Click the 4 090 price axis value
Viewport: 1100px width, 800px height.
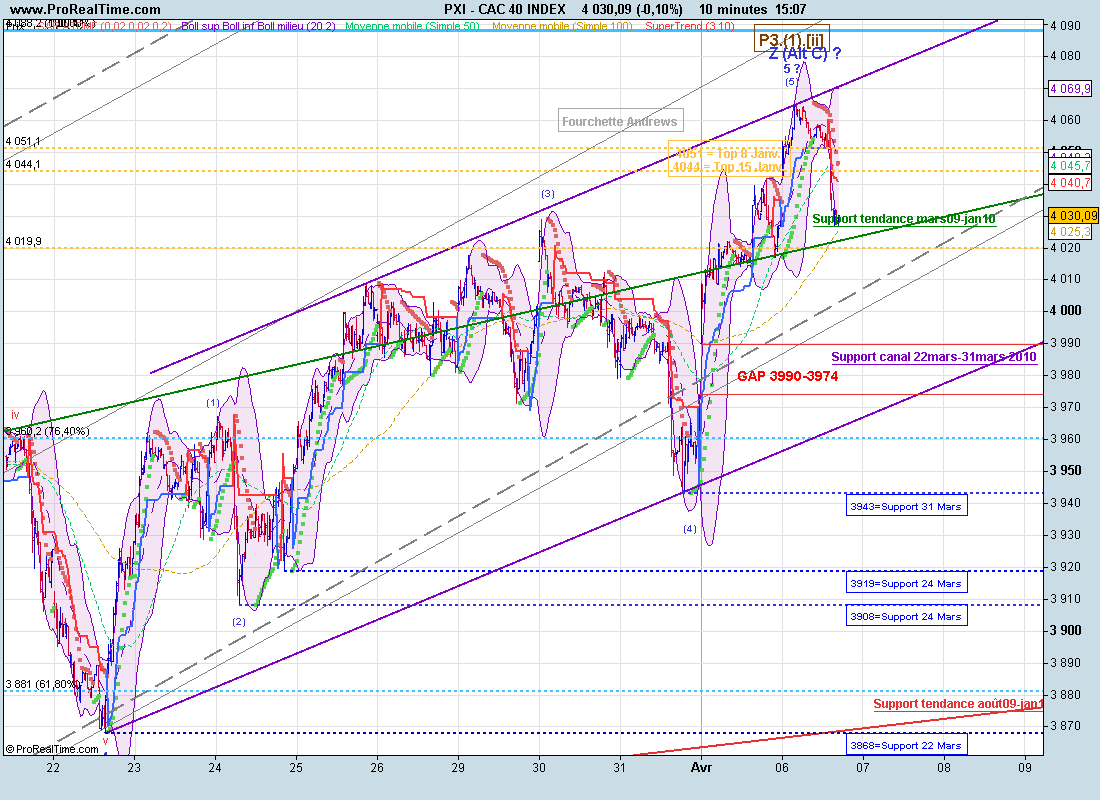[x=1066, y=25]
